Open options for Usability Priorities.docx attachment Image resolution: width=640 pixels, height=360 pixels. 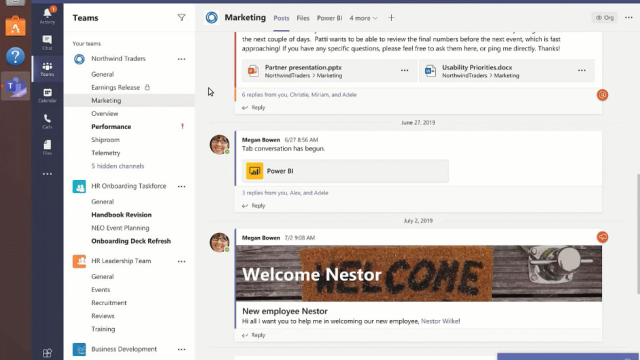click(x=582, y=70)
